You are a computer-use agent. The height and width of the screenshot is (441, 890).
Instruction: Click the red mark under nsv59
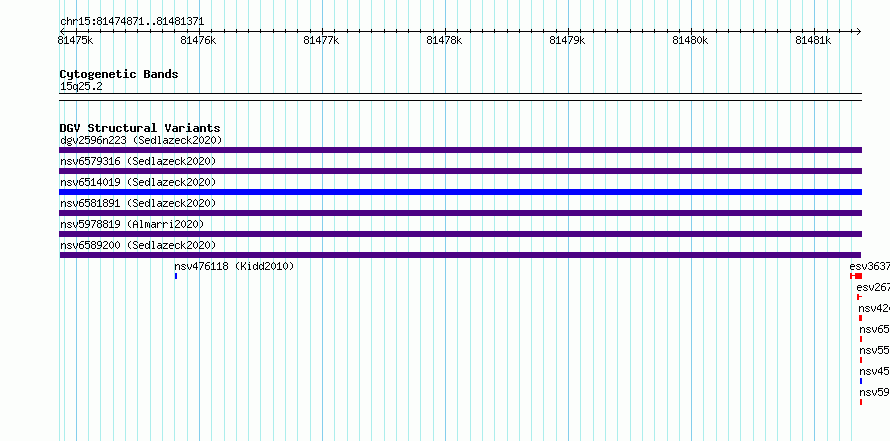861,402
